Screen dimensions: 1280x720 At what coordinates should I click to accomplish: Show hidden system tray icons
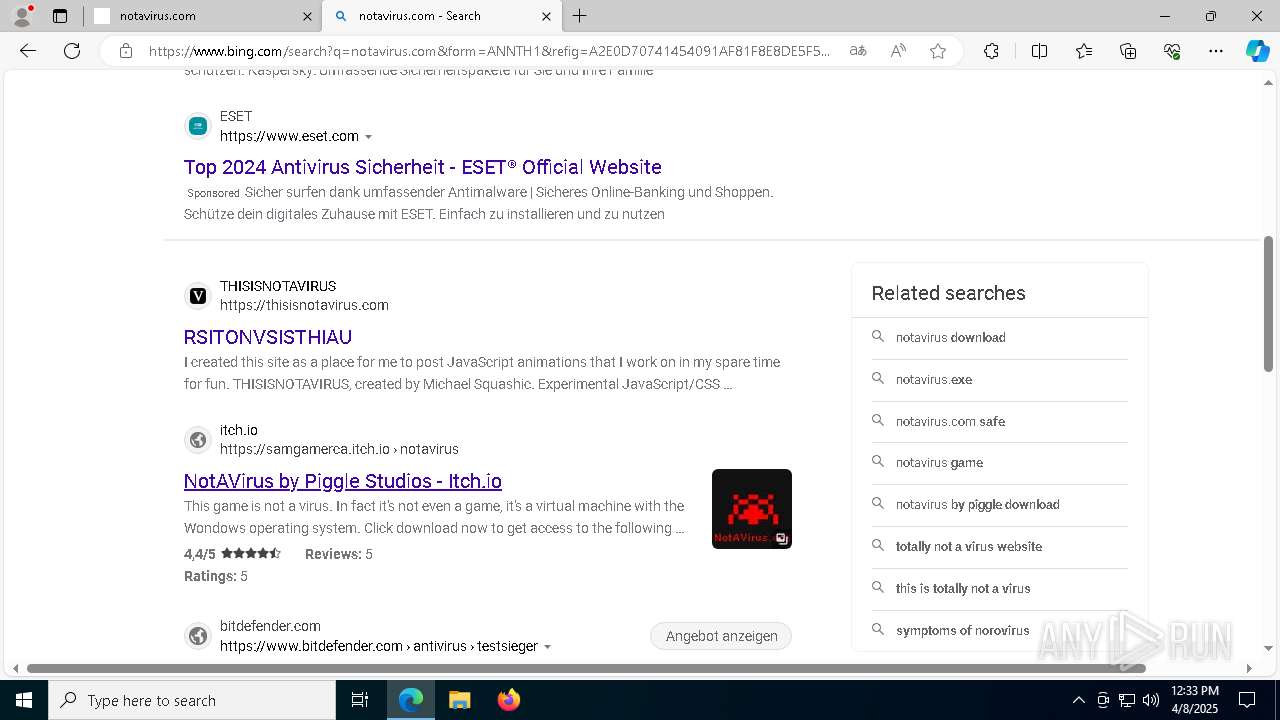coord(1078,700)
